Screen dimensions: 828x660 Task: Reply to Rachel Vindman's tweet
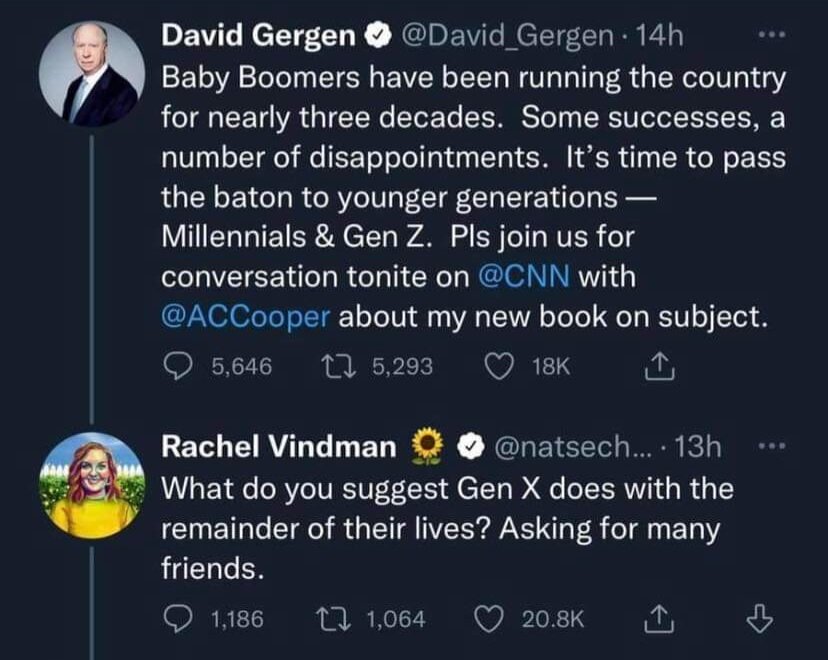pyautogui.click(x=178, y=620)
